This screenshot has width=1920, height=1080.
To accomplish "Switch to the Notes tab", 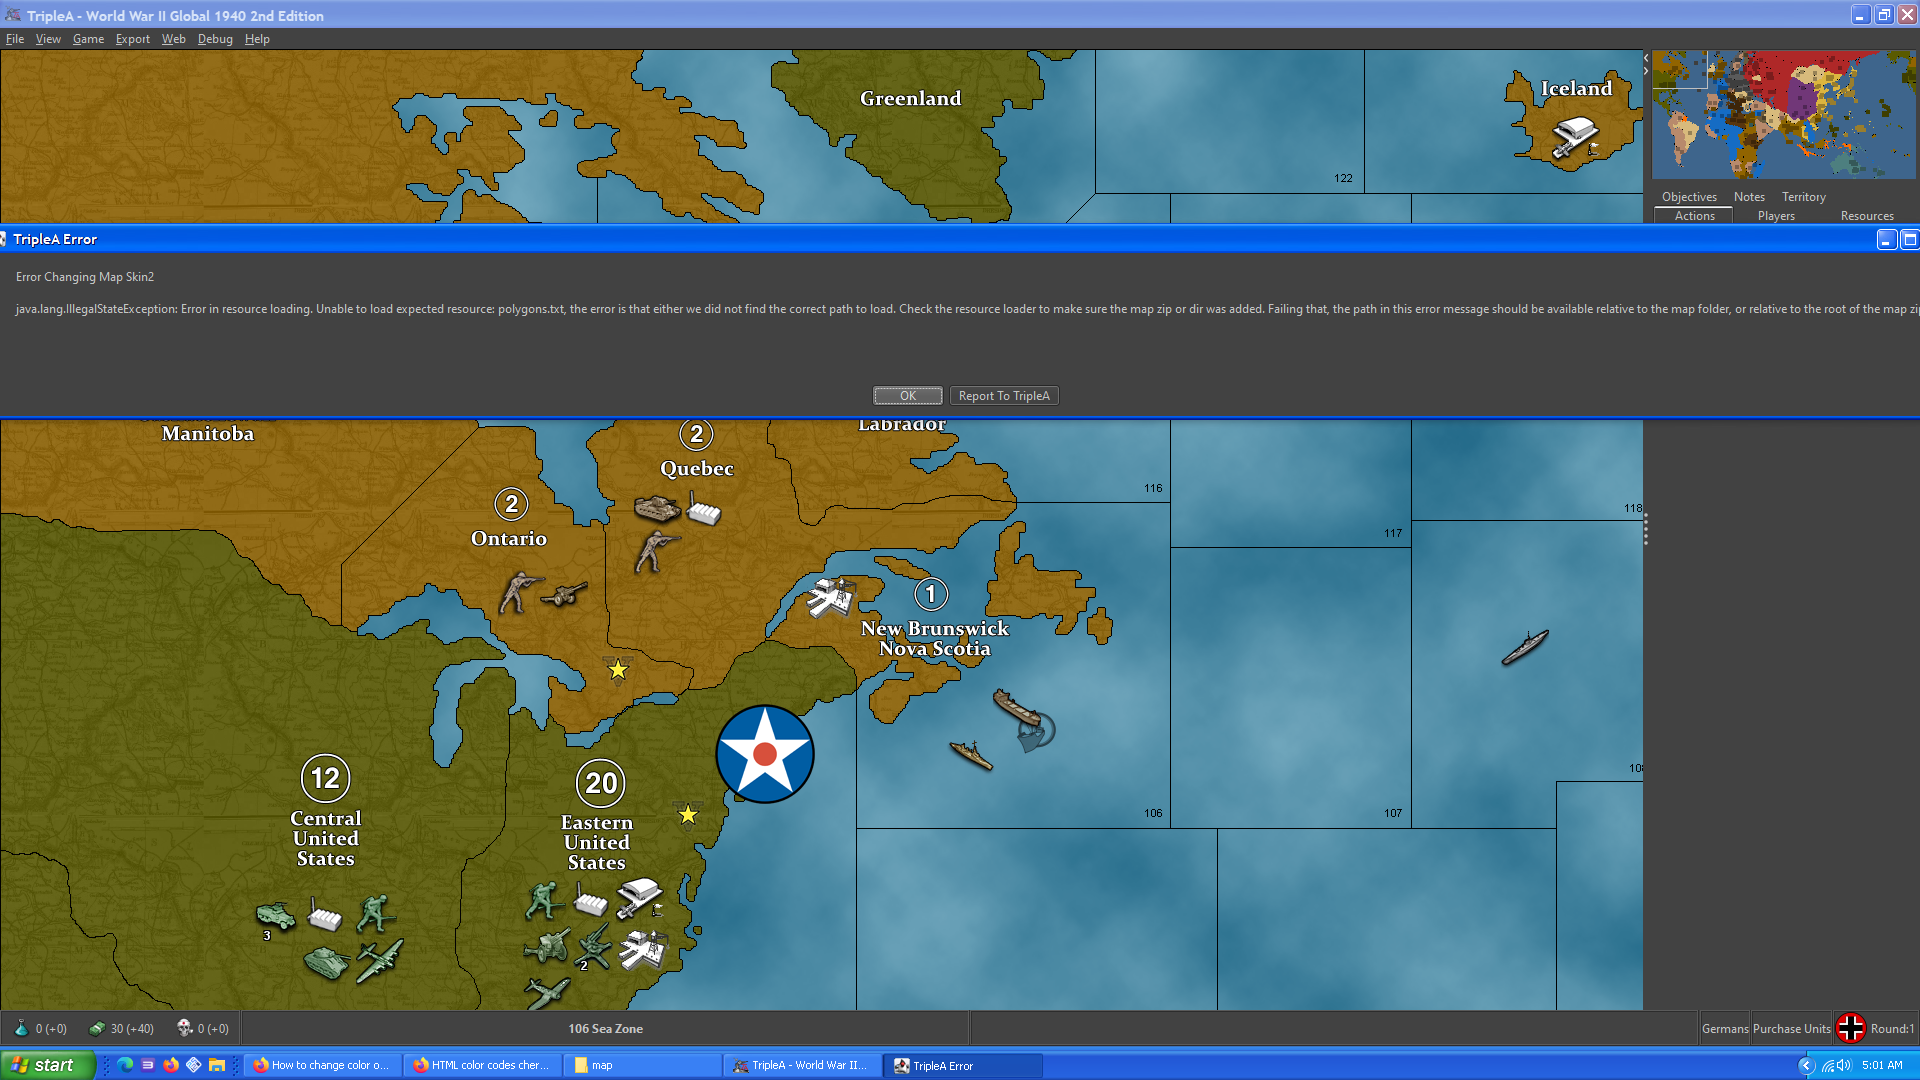I will click(1749, 197).
